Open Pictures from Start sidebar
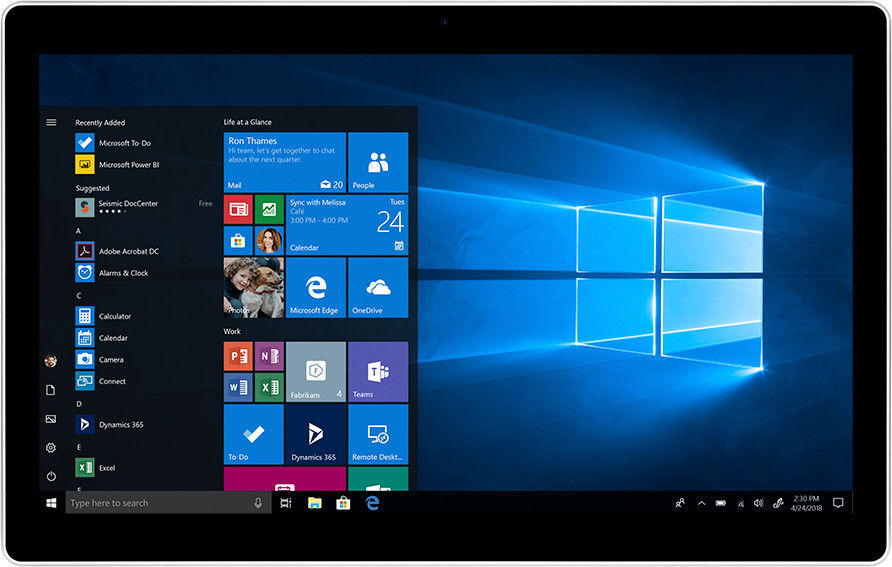Viewport: 892px width, 567px height. coord(51,419)
